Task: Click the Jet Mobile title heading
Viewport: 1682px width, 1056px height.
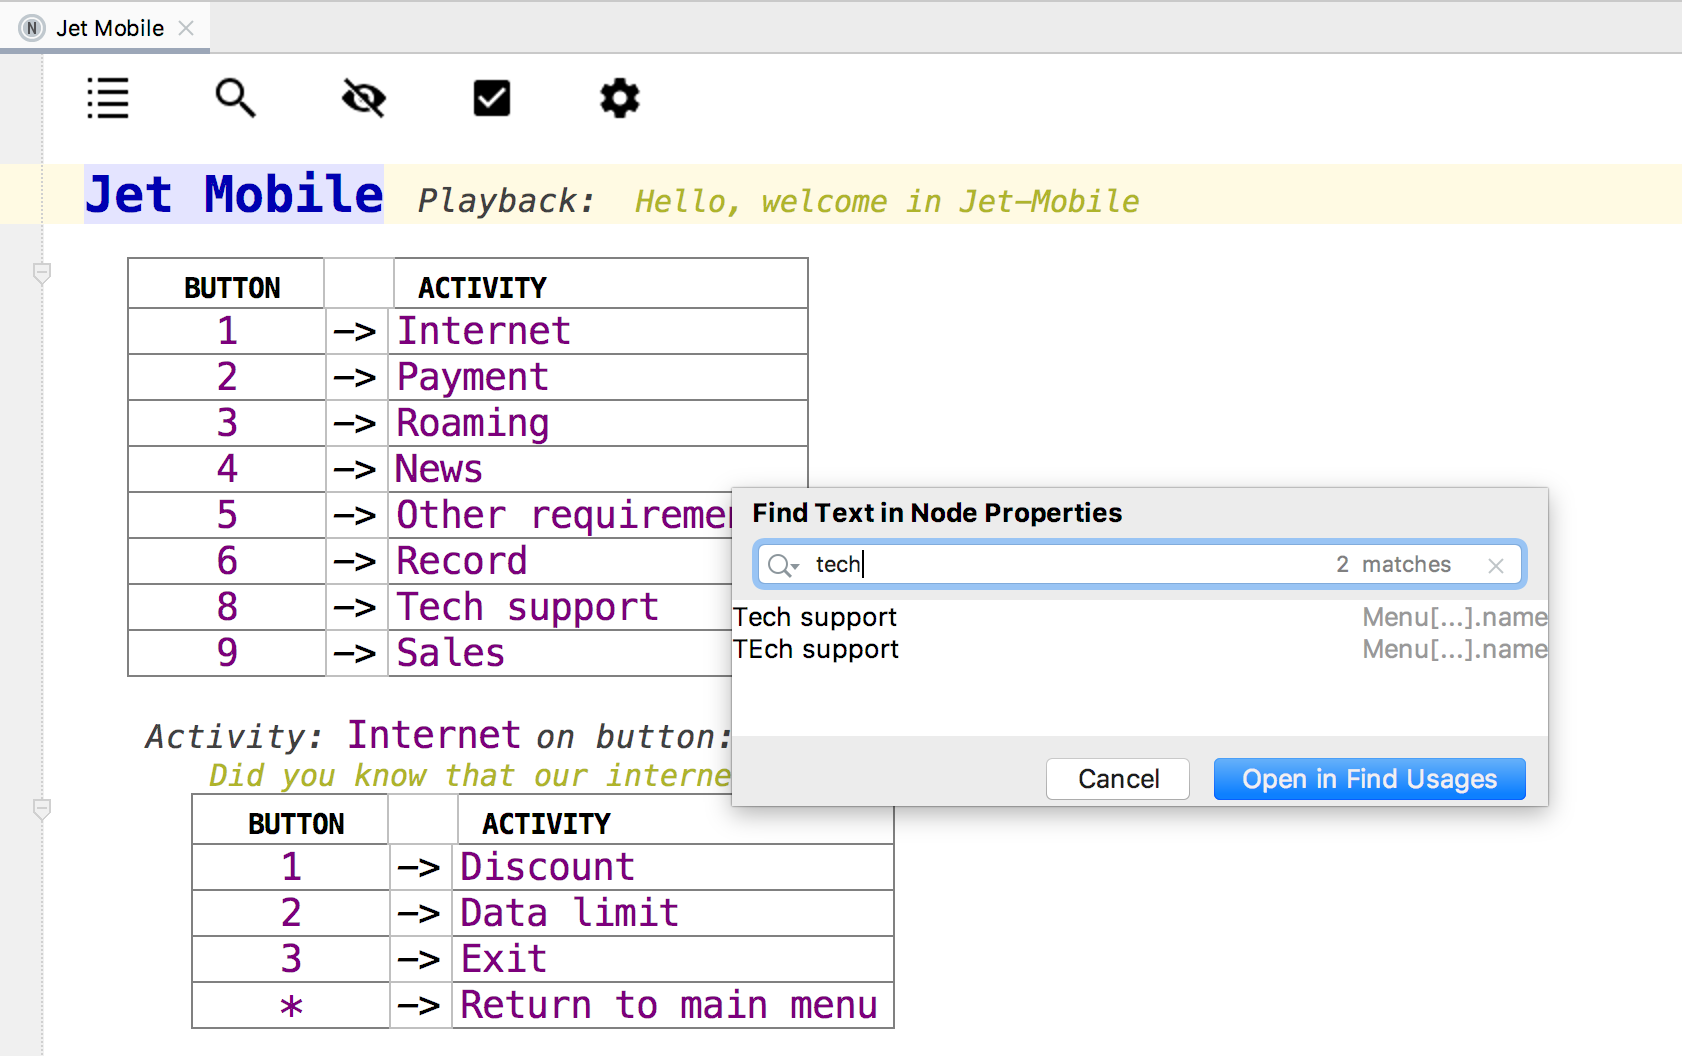Action: click(234, 194)
